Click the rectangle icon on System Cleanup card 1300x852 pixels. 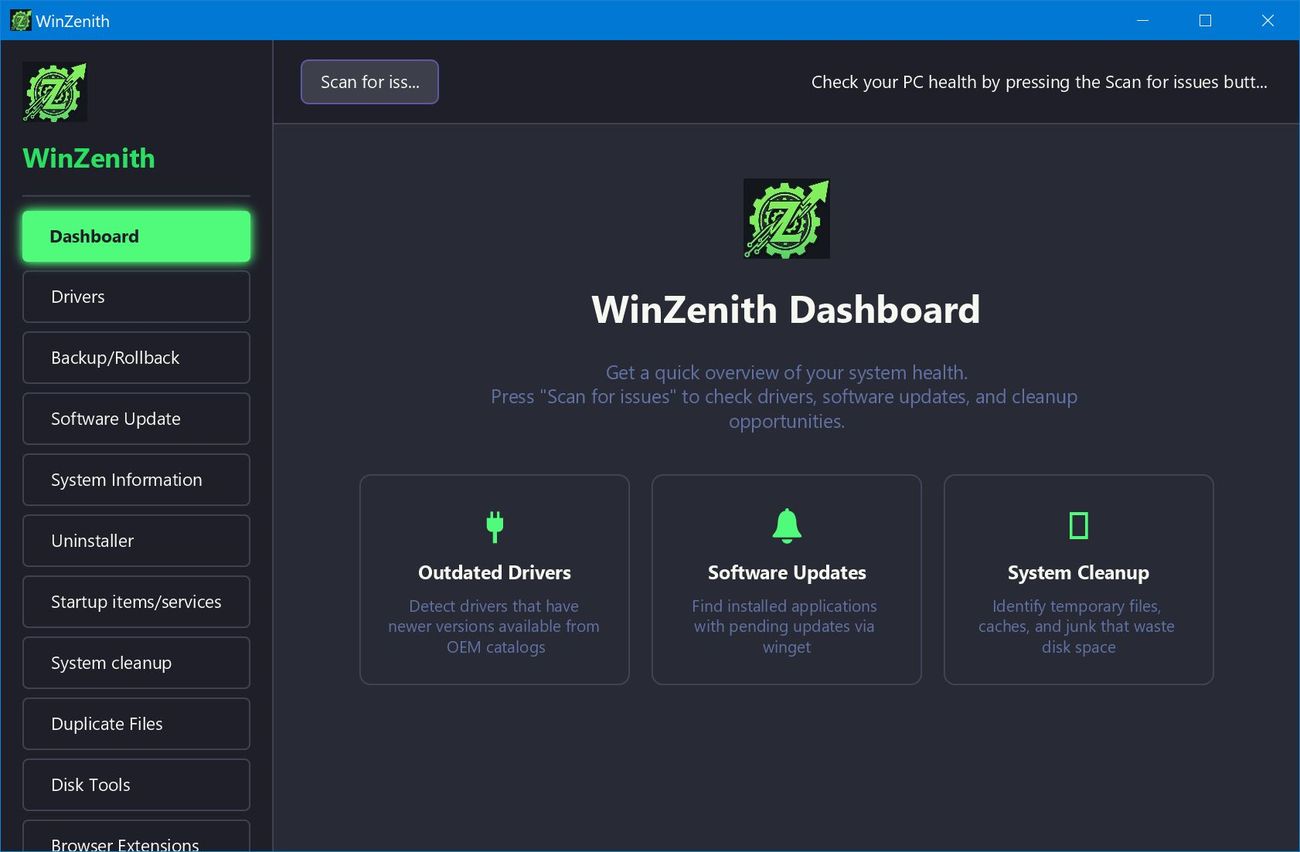click(x=1078, y=525)
